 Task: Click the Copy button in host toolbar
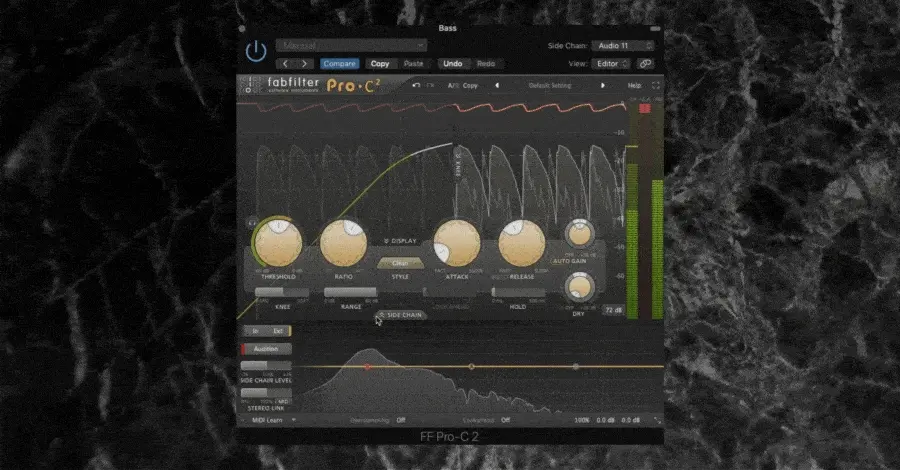point(379,64)
